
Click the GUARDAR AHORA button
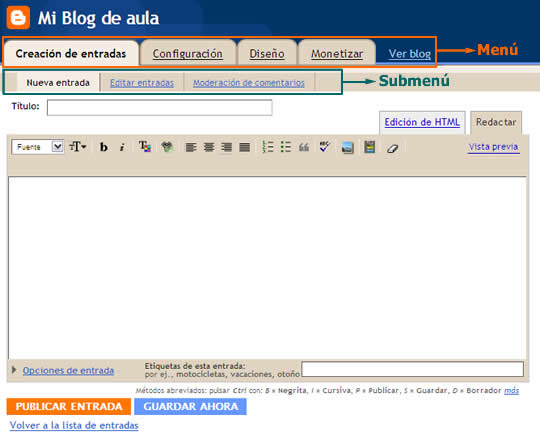point(190,406)
